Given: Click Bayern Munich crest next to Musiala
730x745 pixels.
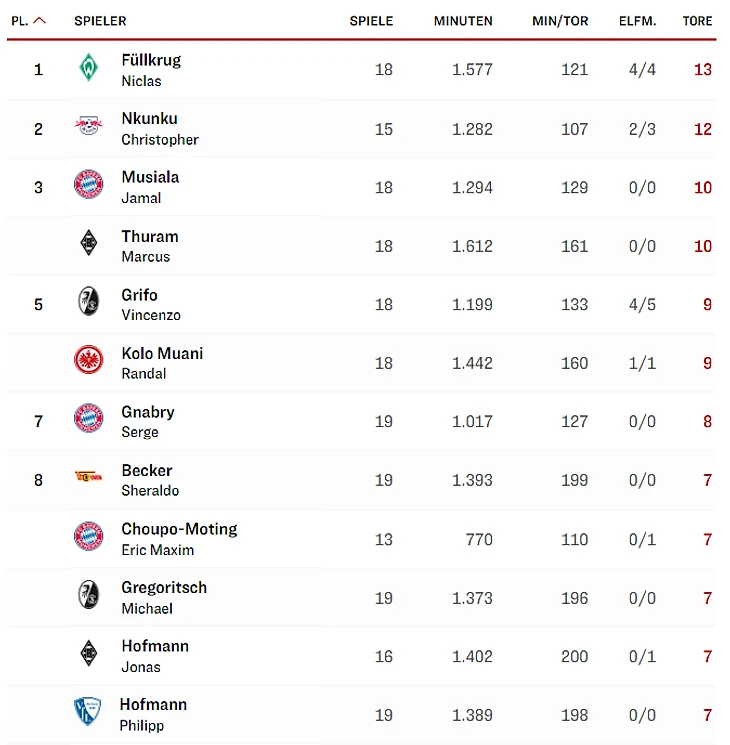Looking at the screenshot, I should [89, 186].
